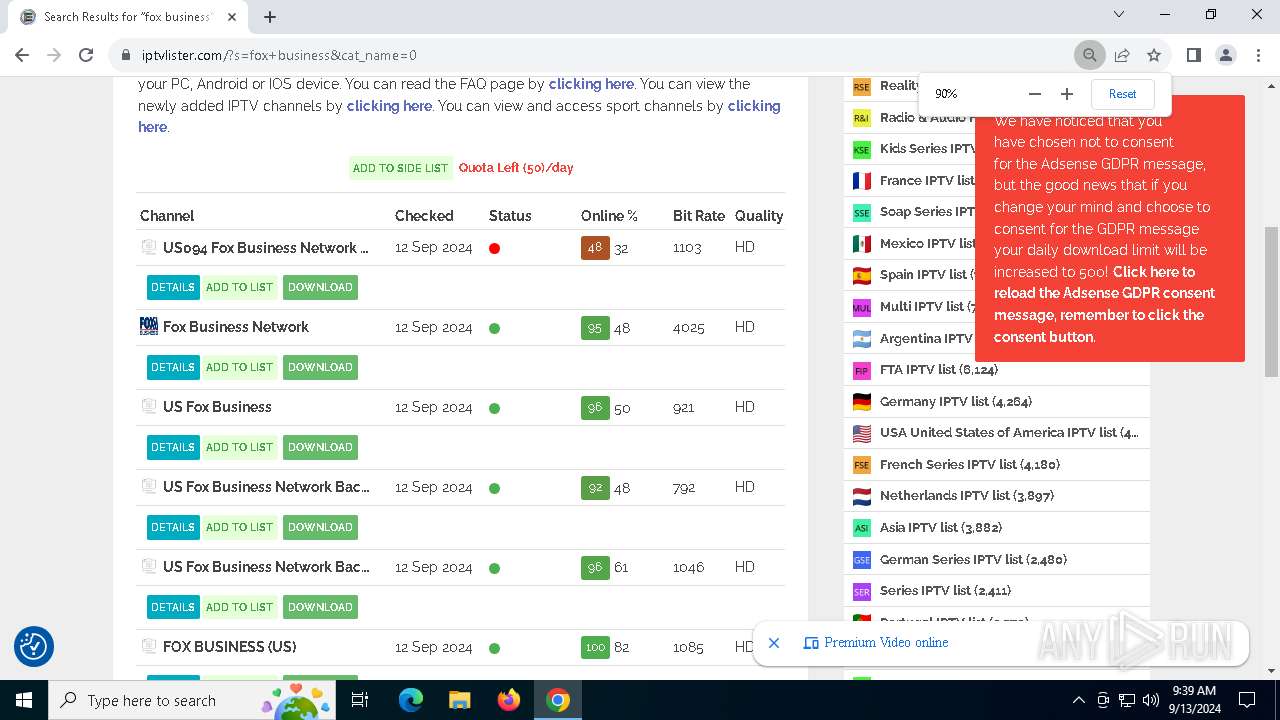Open the Netherlands IPTV list link
This screenshot has width=1280, height=720.
[966, 496]
